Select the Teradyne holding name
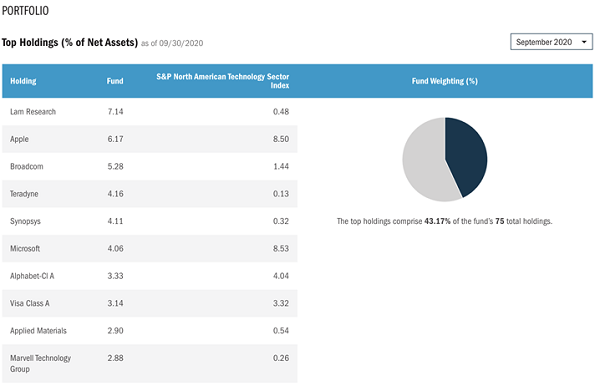 coord(24,194)
